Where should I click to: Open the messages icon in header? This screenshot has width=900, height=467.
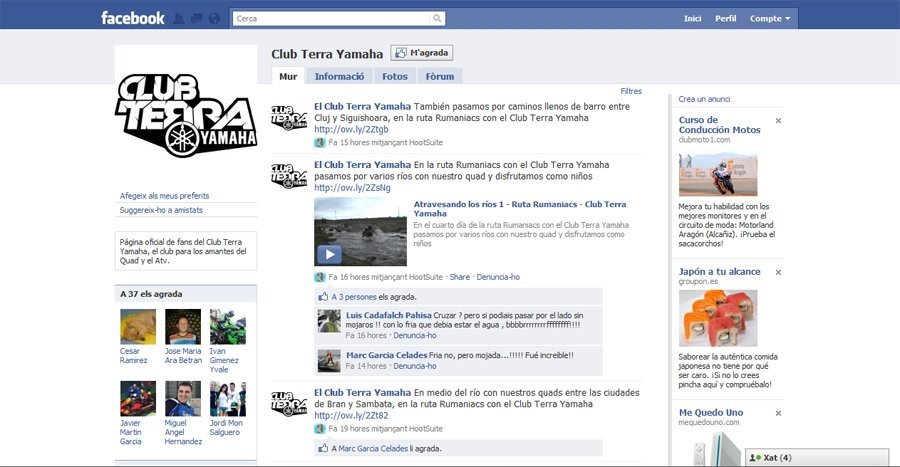tap(196, 18)
